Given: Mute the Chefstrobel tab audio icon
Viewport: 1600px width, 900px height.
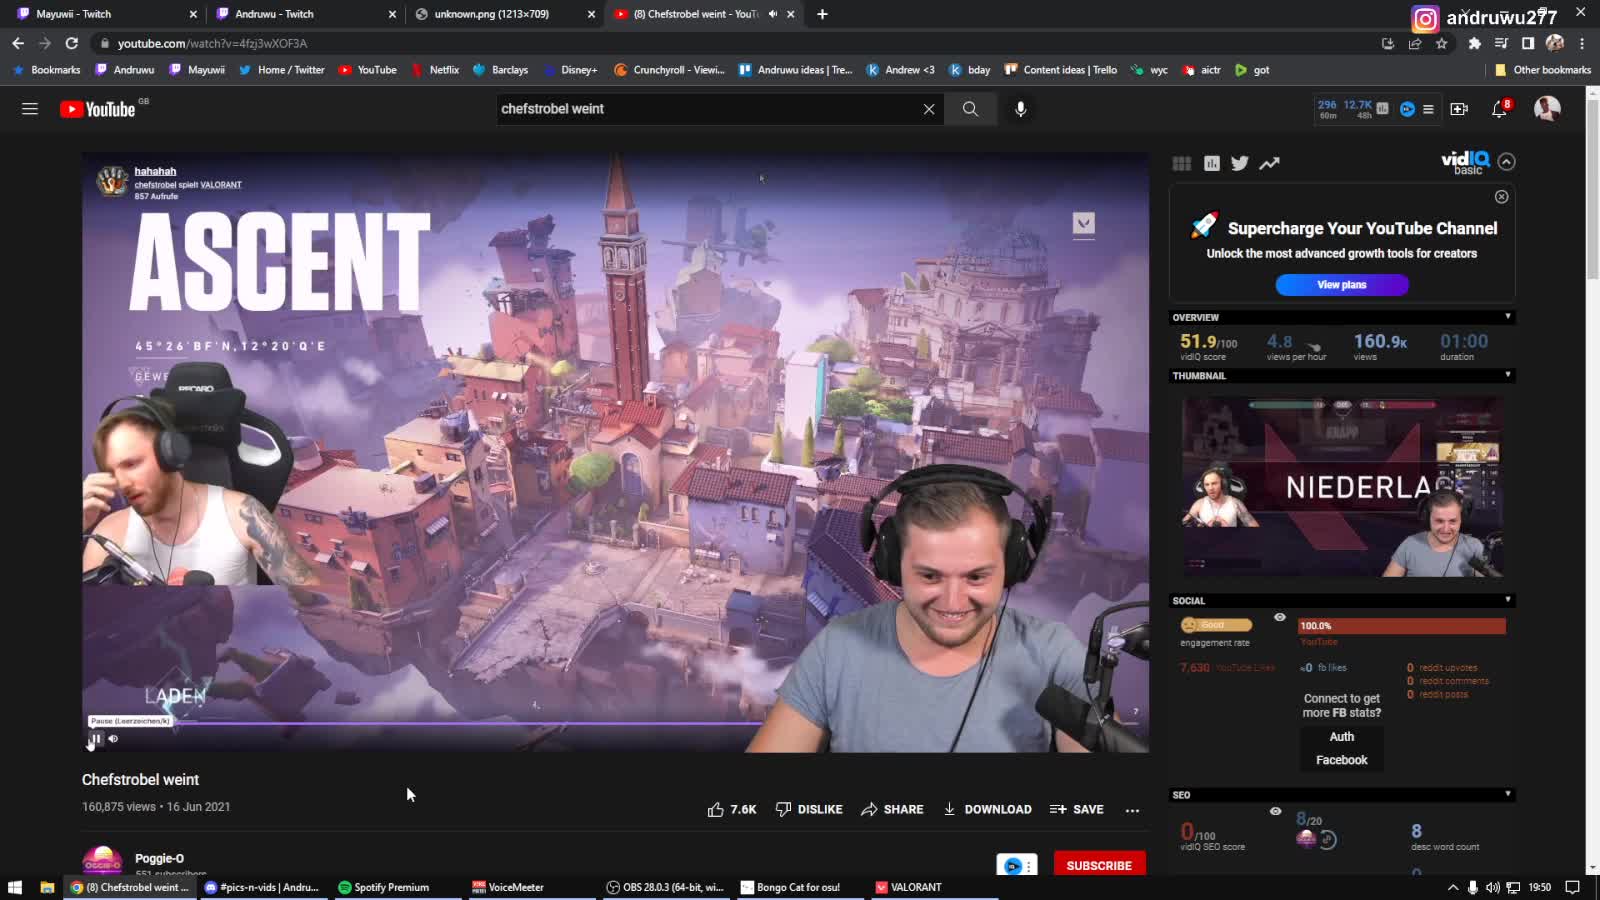Looking at the screenshot, I should (772, 14).
